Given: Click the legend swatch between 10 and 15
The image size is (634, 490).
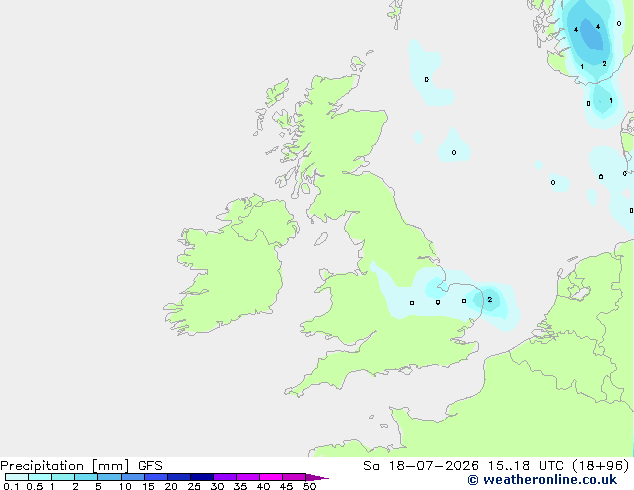Looking at the screenshot, I should pyautogui.click(x=133, y=477).
